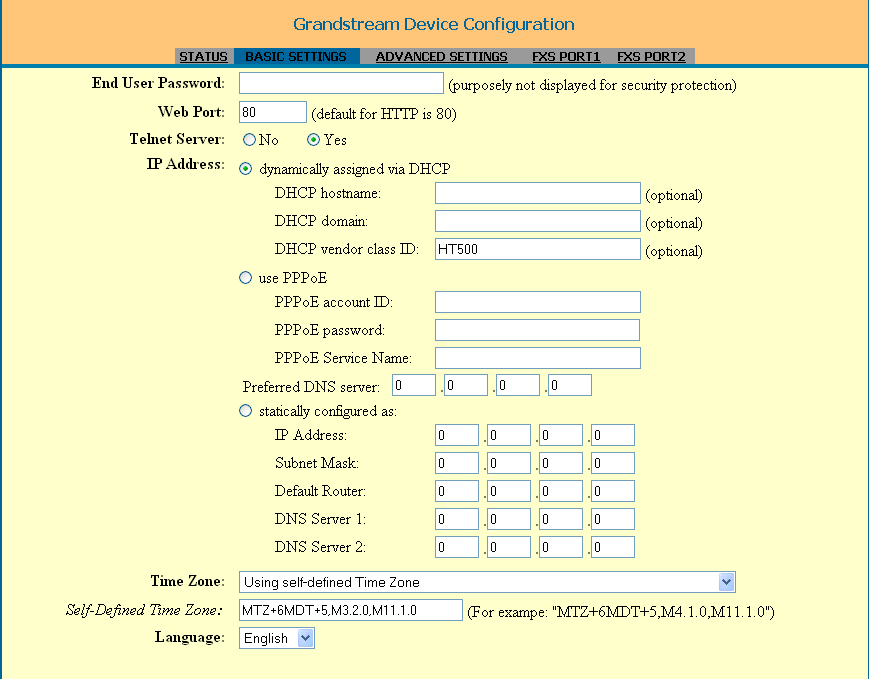Select No for Telnet Server
The image size is (869, 679).
click(x=249, y=140)
